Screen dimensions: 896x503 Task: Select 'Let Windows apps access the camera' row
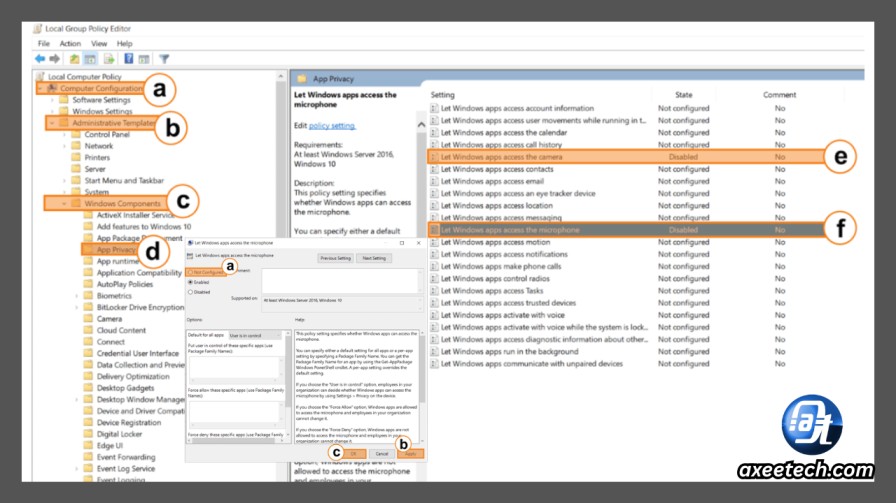click(x=626, y=157)
